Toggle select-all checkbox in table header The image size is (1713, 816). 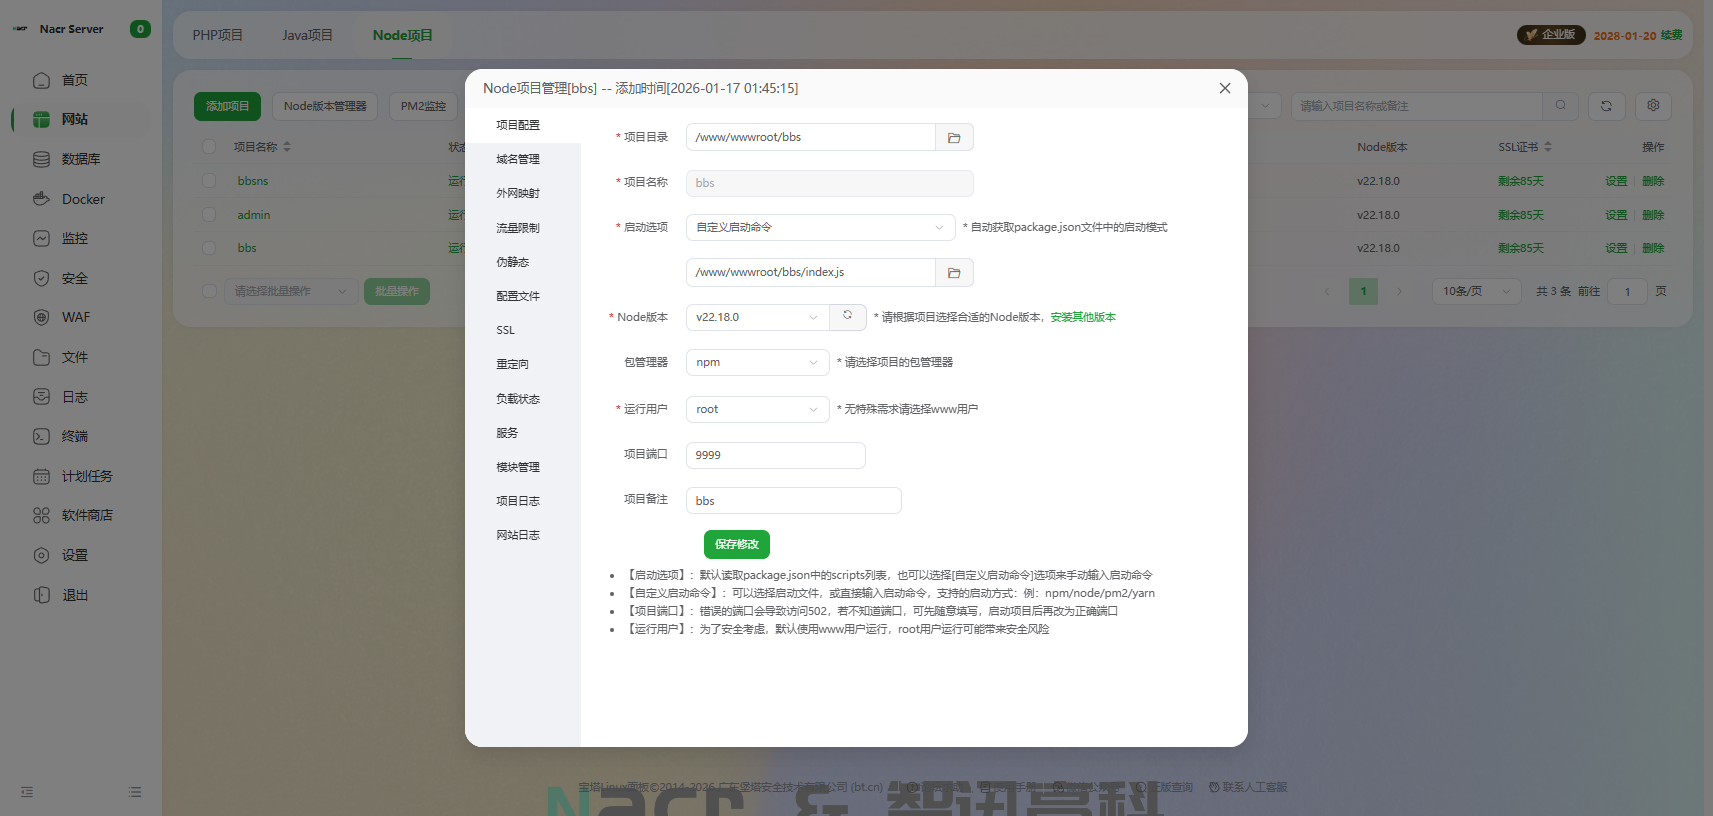pyautogui.click(x=209, y=147)
